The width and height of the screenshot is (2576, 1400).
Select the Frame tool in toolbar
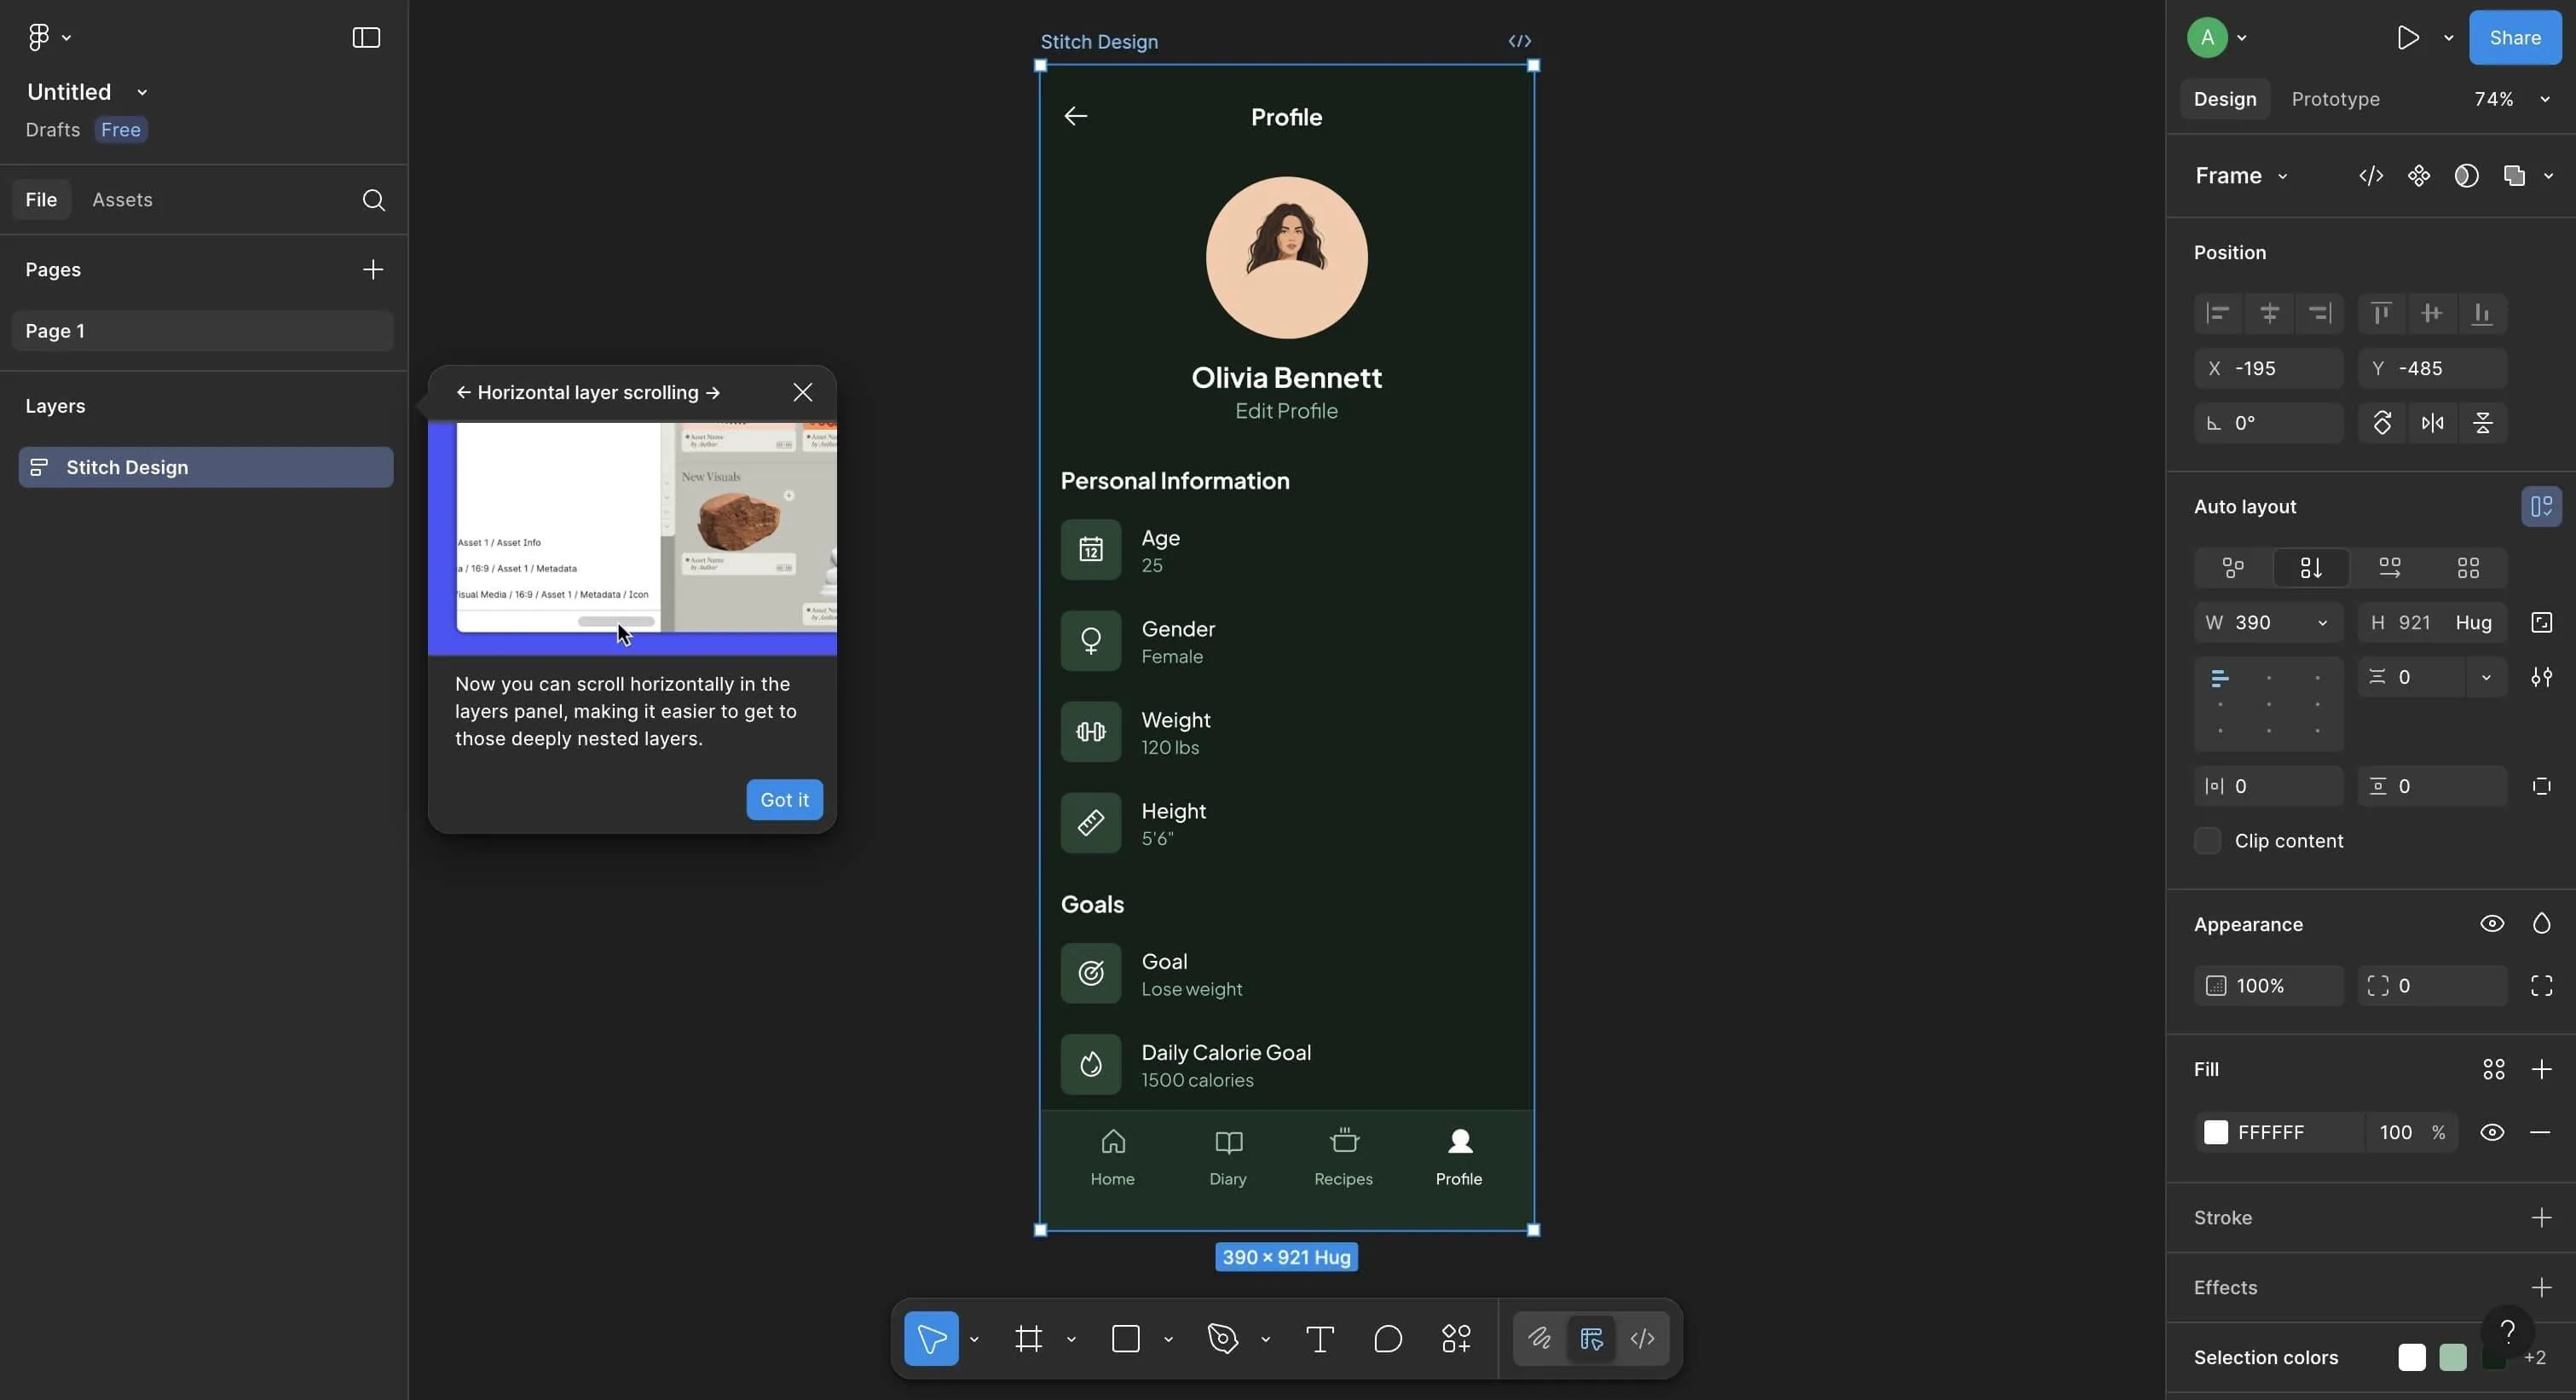click(1028, 1339)
